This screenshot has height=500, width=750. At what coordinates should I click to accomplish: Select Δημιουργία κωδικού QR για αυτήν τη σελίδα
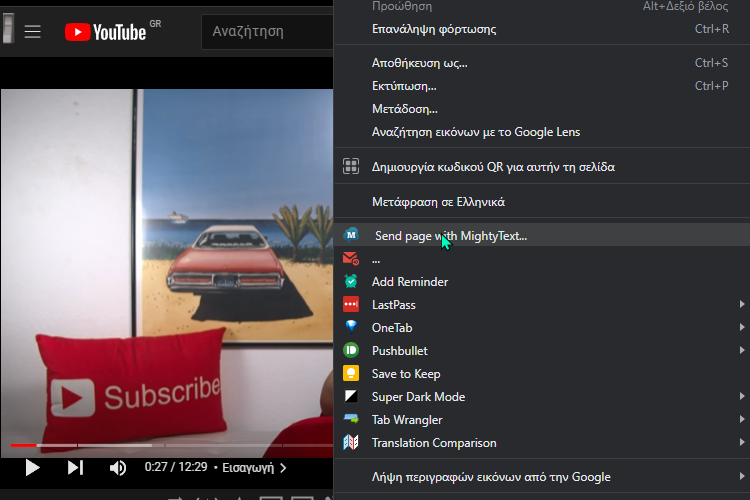point(541,167)
